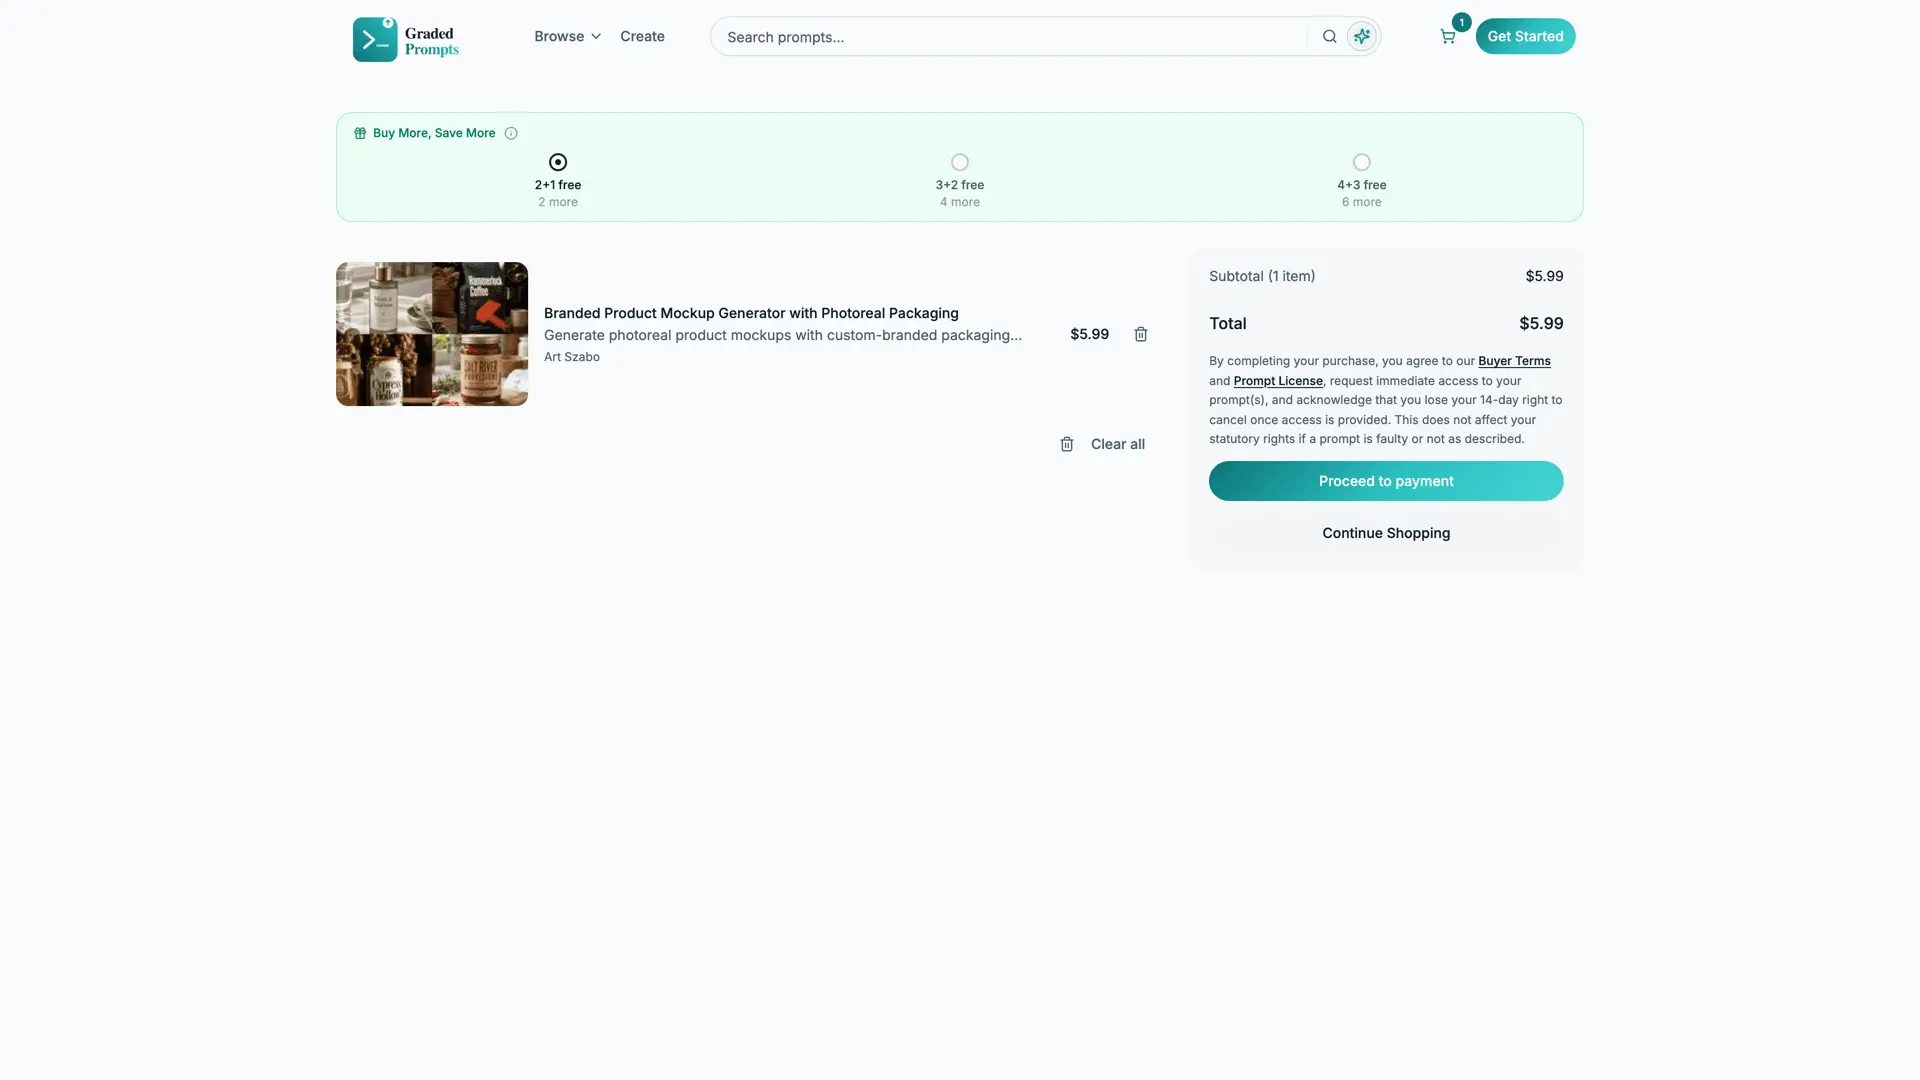Click the author name Art Szabo

(572, 357)
